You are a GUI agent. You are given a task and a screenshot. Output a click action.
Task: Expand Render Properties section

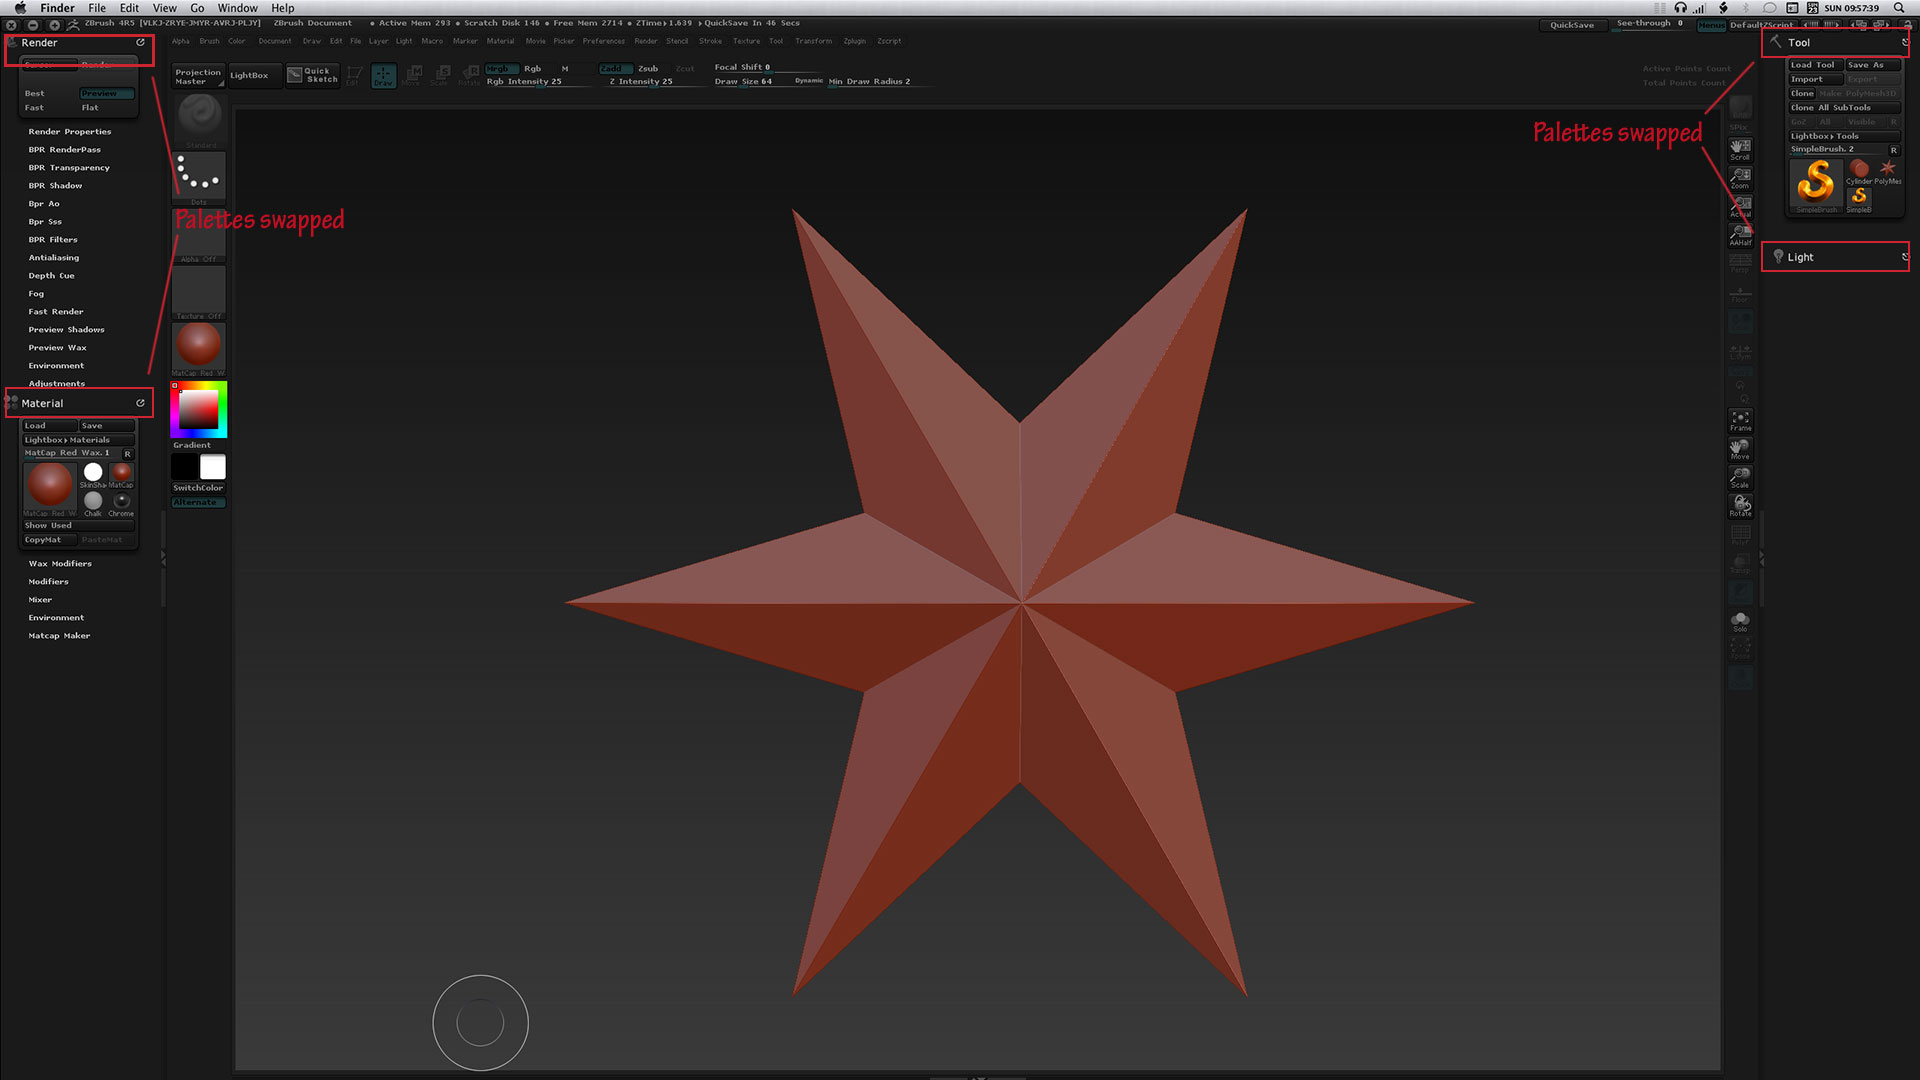coord(70,131)
